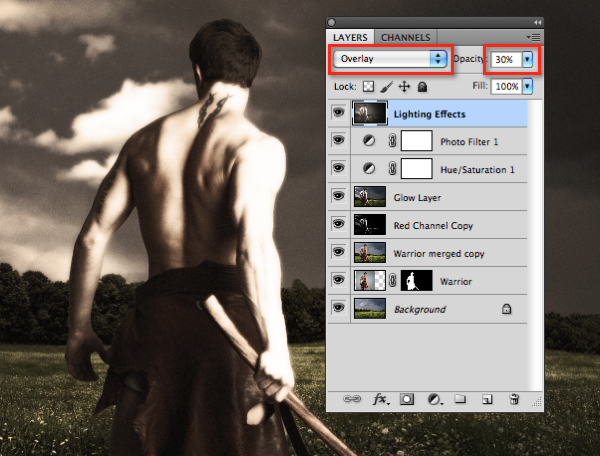This screenshot has height=456, width=600.
Task: Hide the Background layer
Action: tap(339, 308)
